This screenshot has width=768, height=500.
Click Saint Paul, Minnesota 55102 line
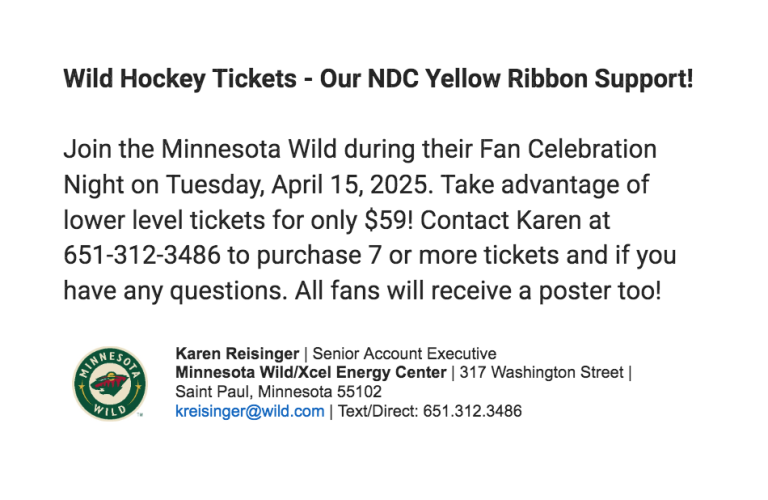click(x=278, y=392)
